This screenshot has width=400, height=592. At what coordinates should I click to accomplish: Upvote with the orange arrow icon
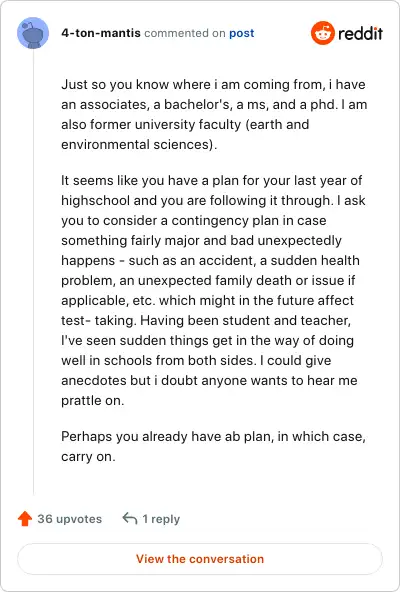click(x=25, y=519)
